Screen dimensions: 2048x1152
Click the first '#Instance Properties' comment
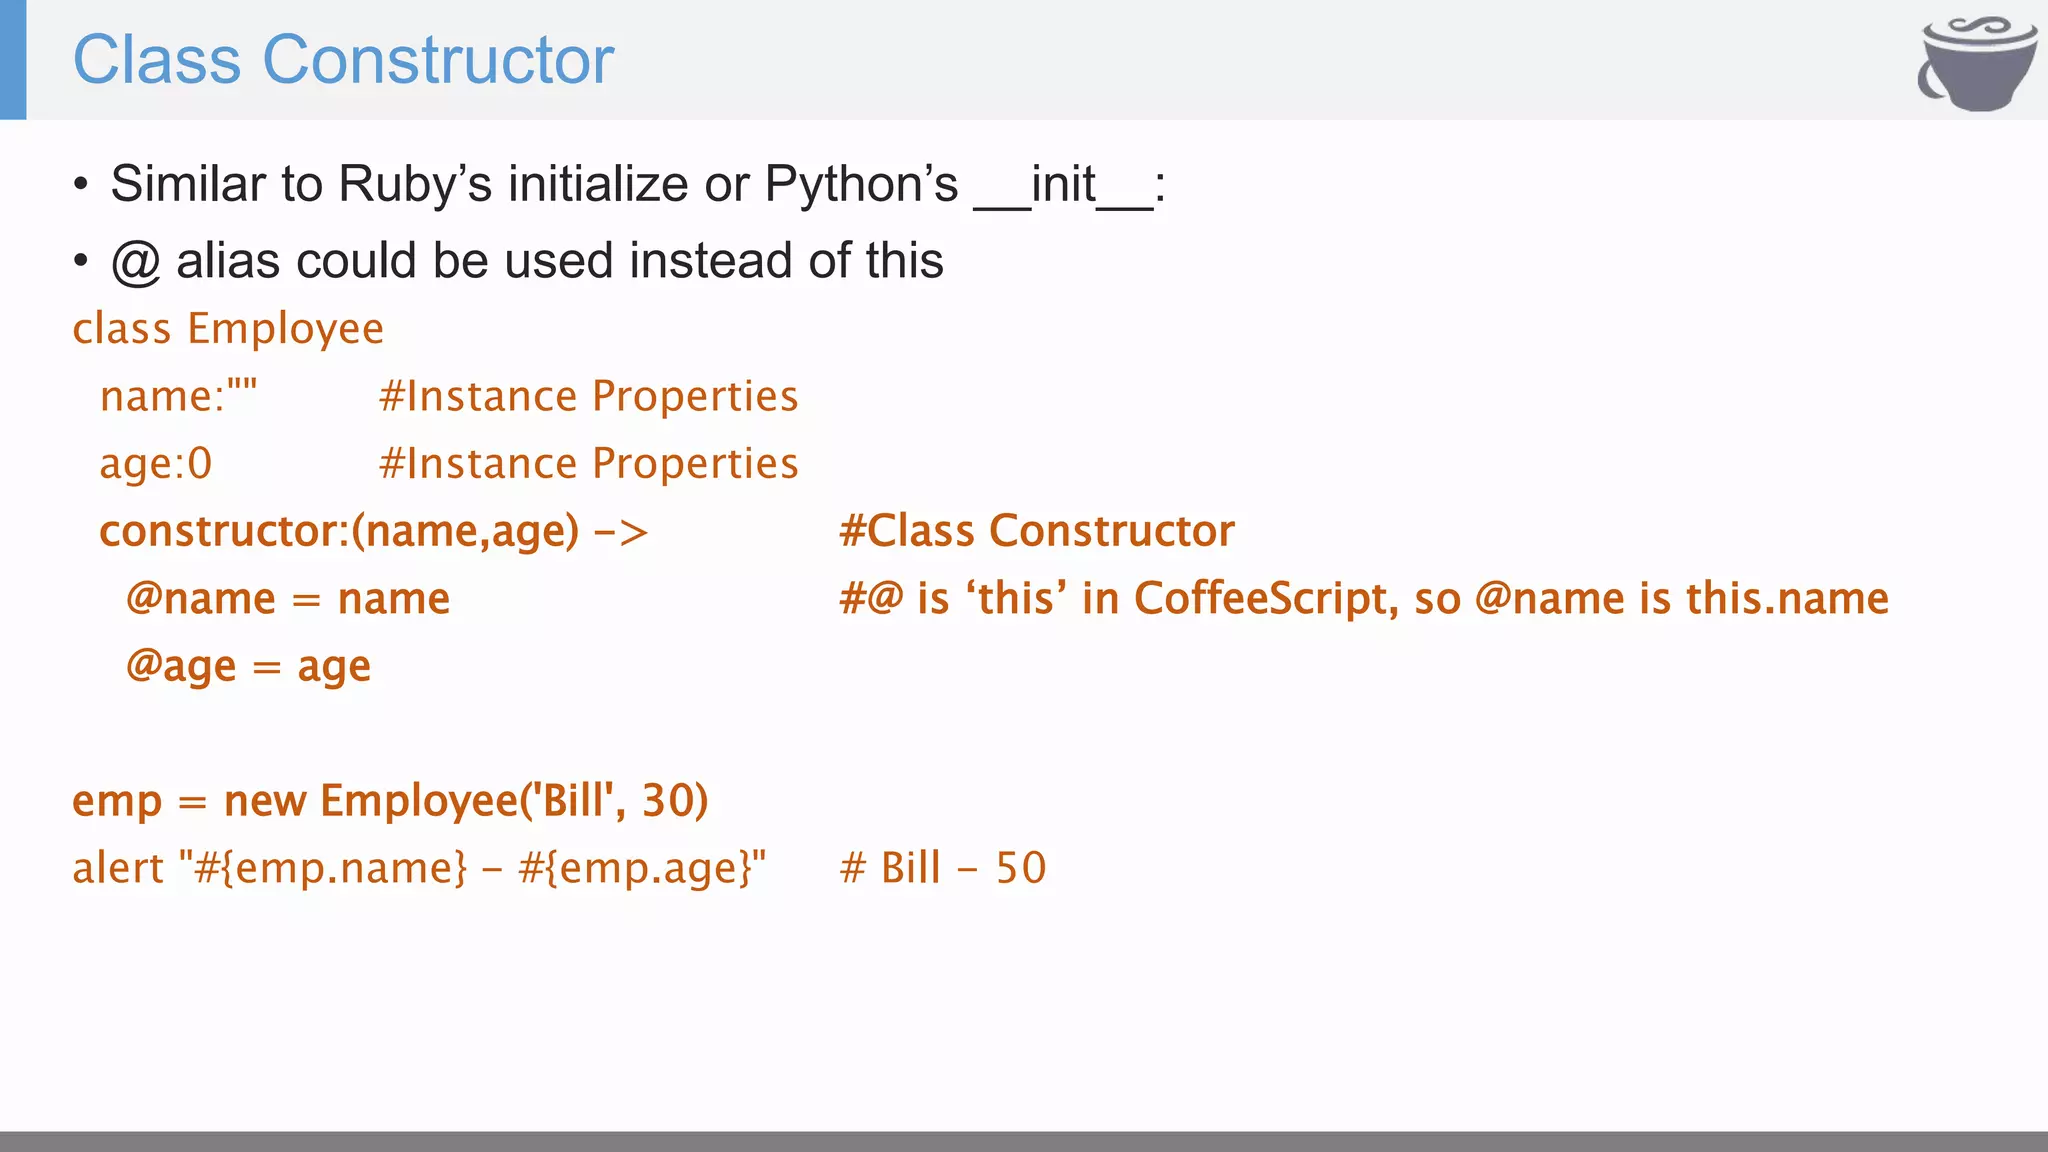pyautogui.click(x=589, y=396)
